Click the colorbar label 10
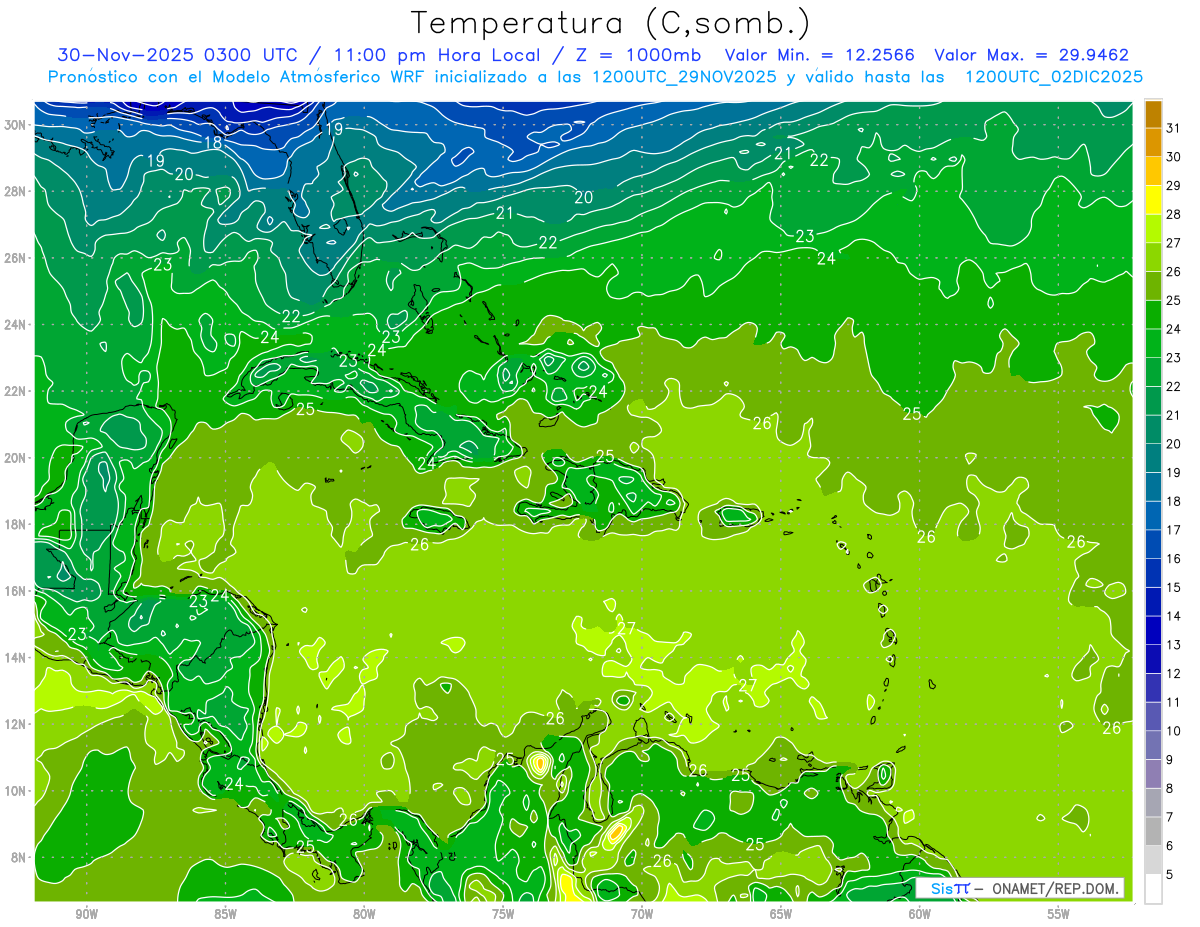 pos(1174,731)
